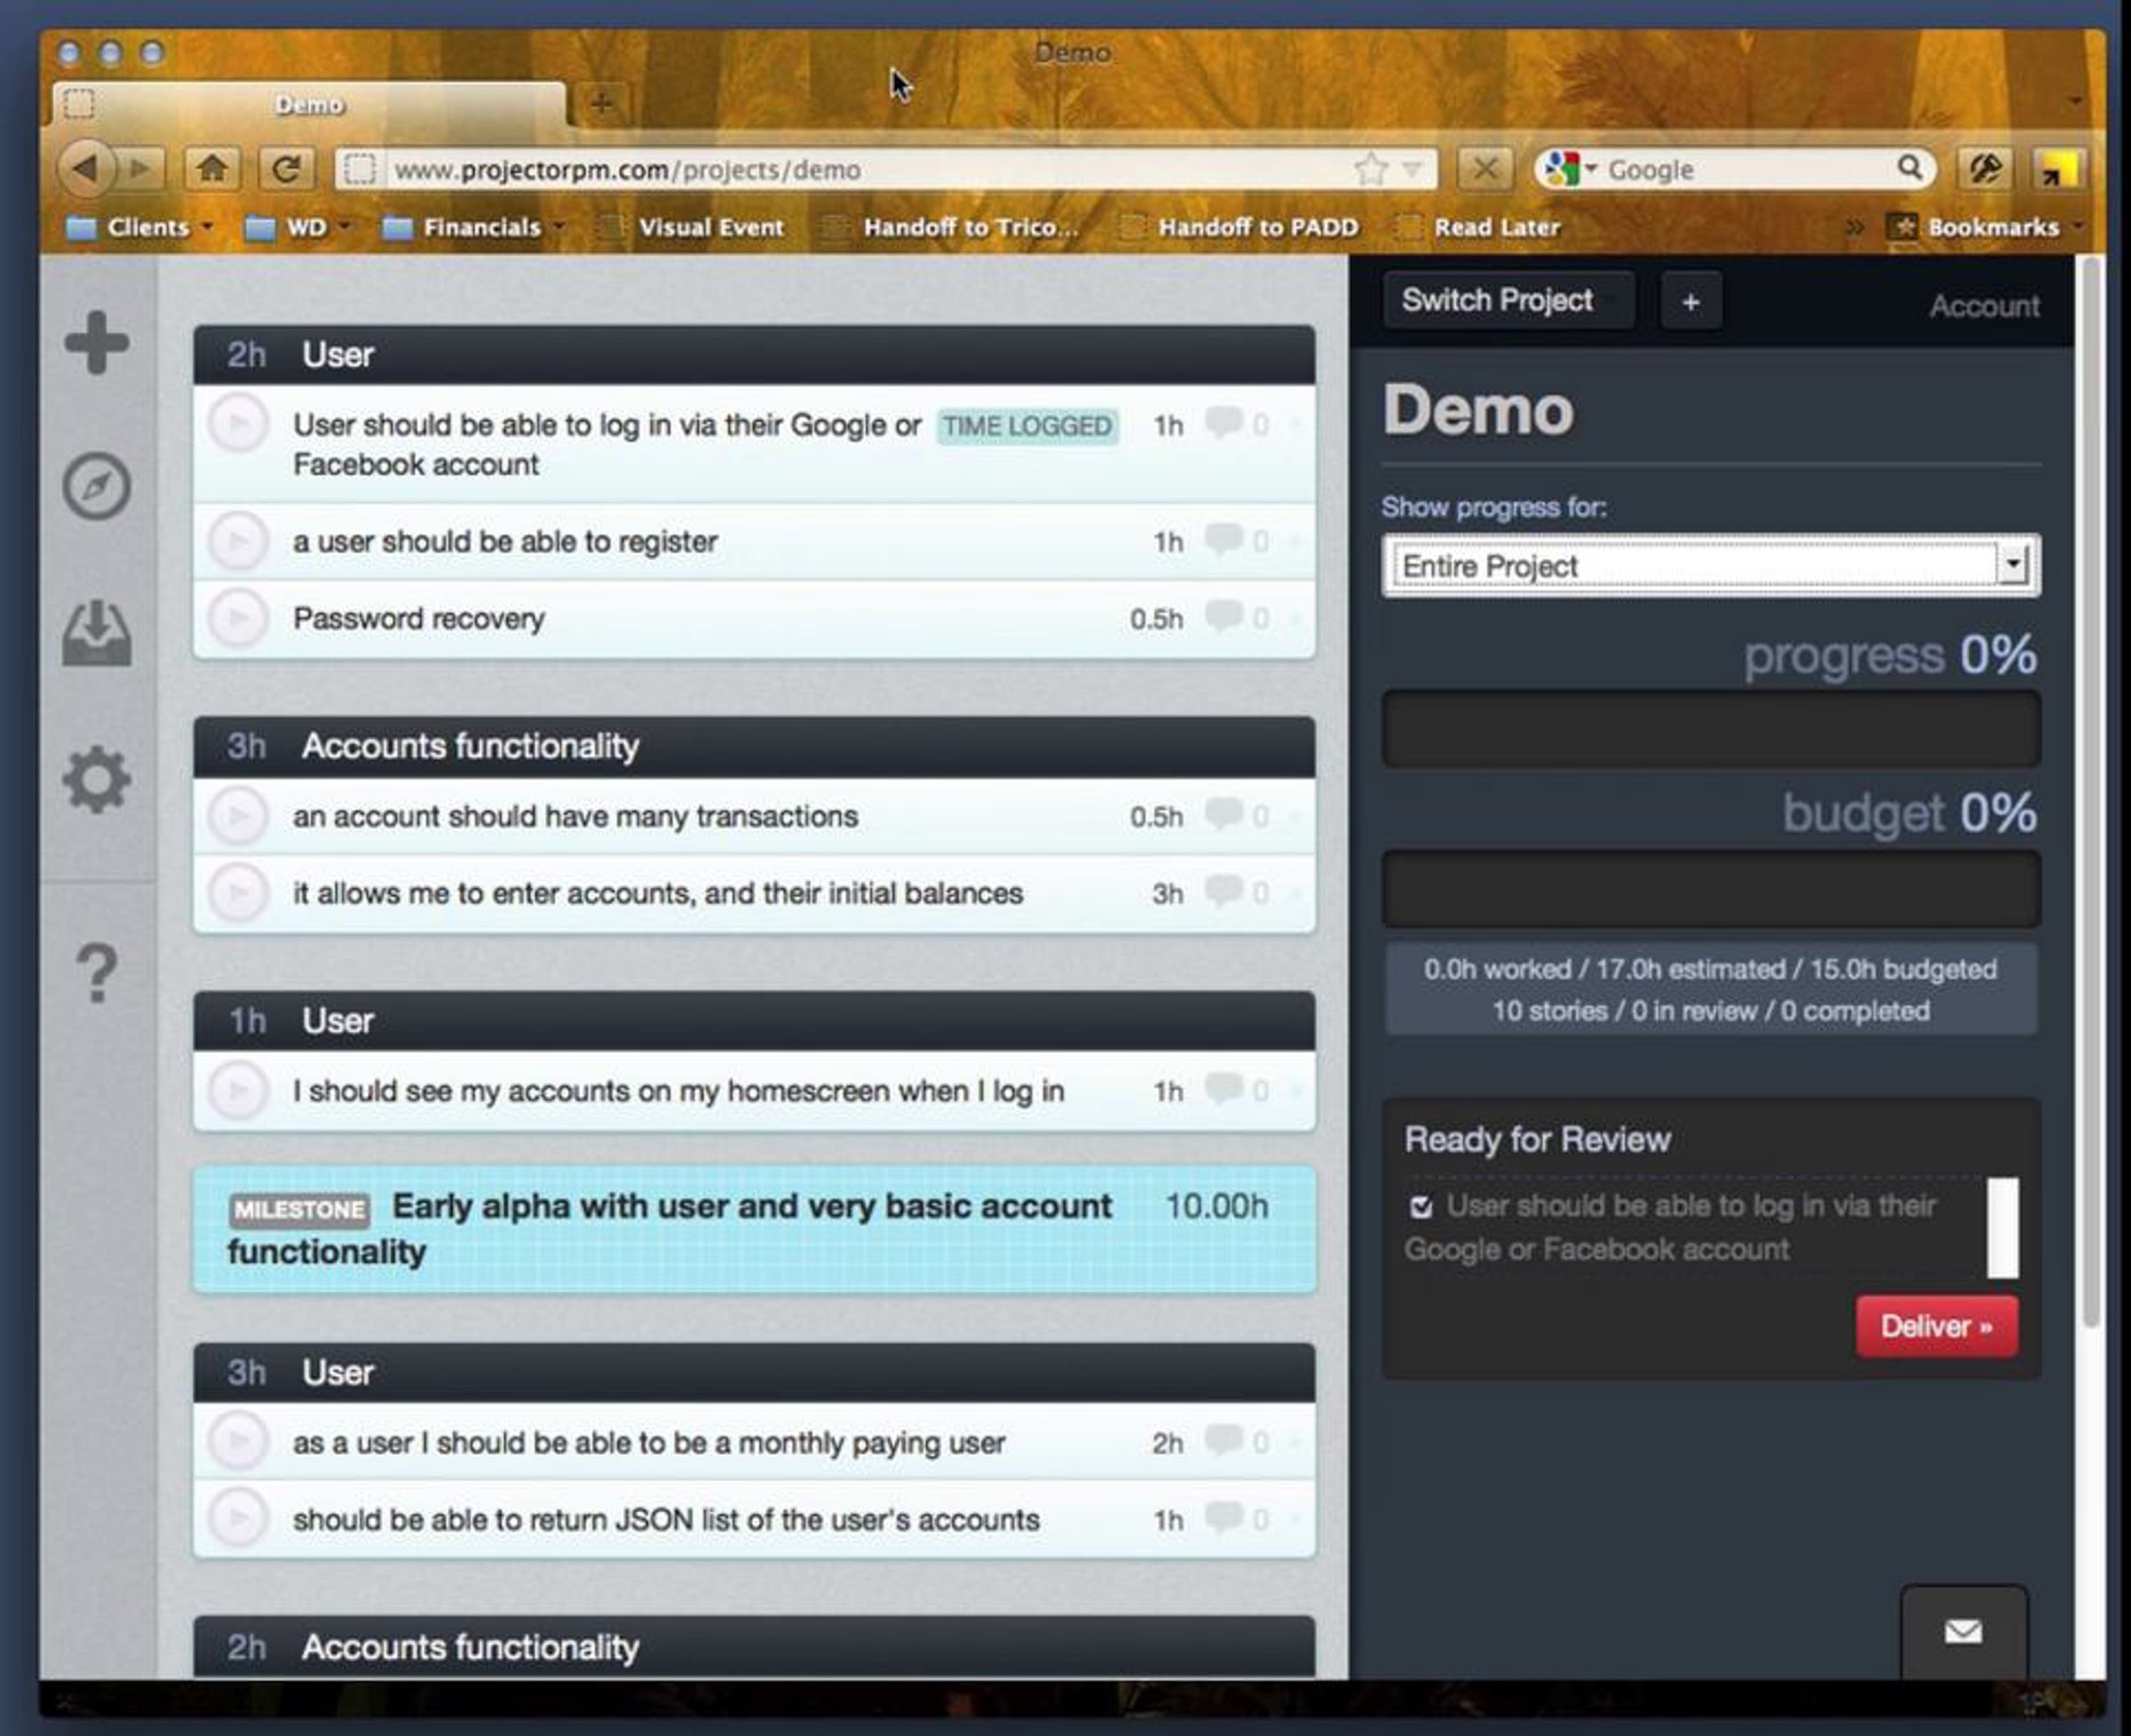The height and width of the screenshot is (1736, 2131).
Task: Start timer on 'a user should be able to register'
Action: click(x=238, y=541)
